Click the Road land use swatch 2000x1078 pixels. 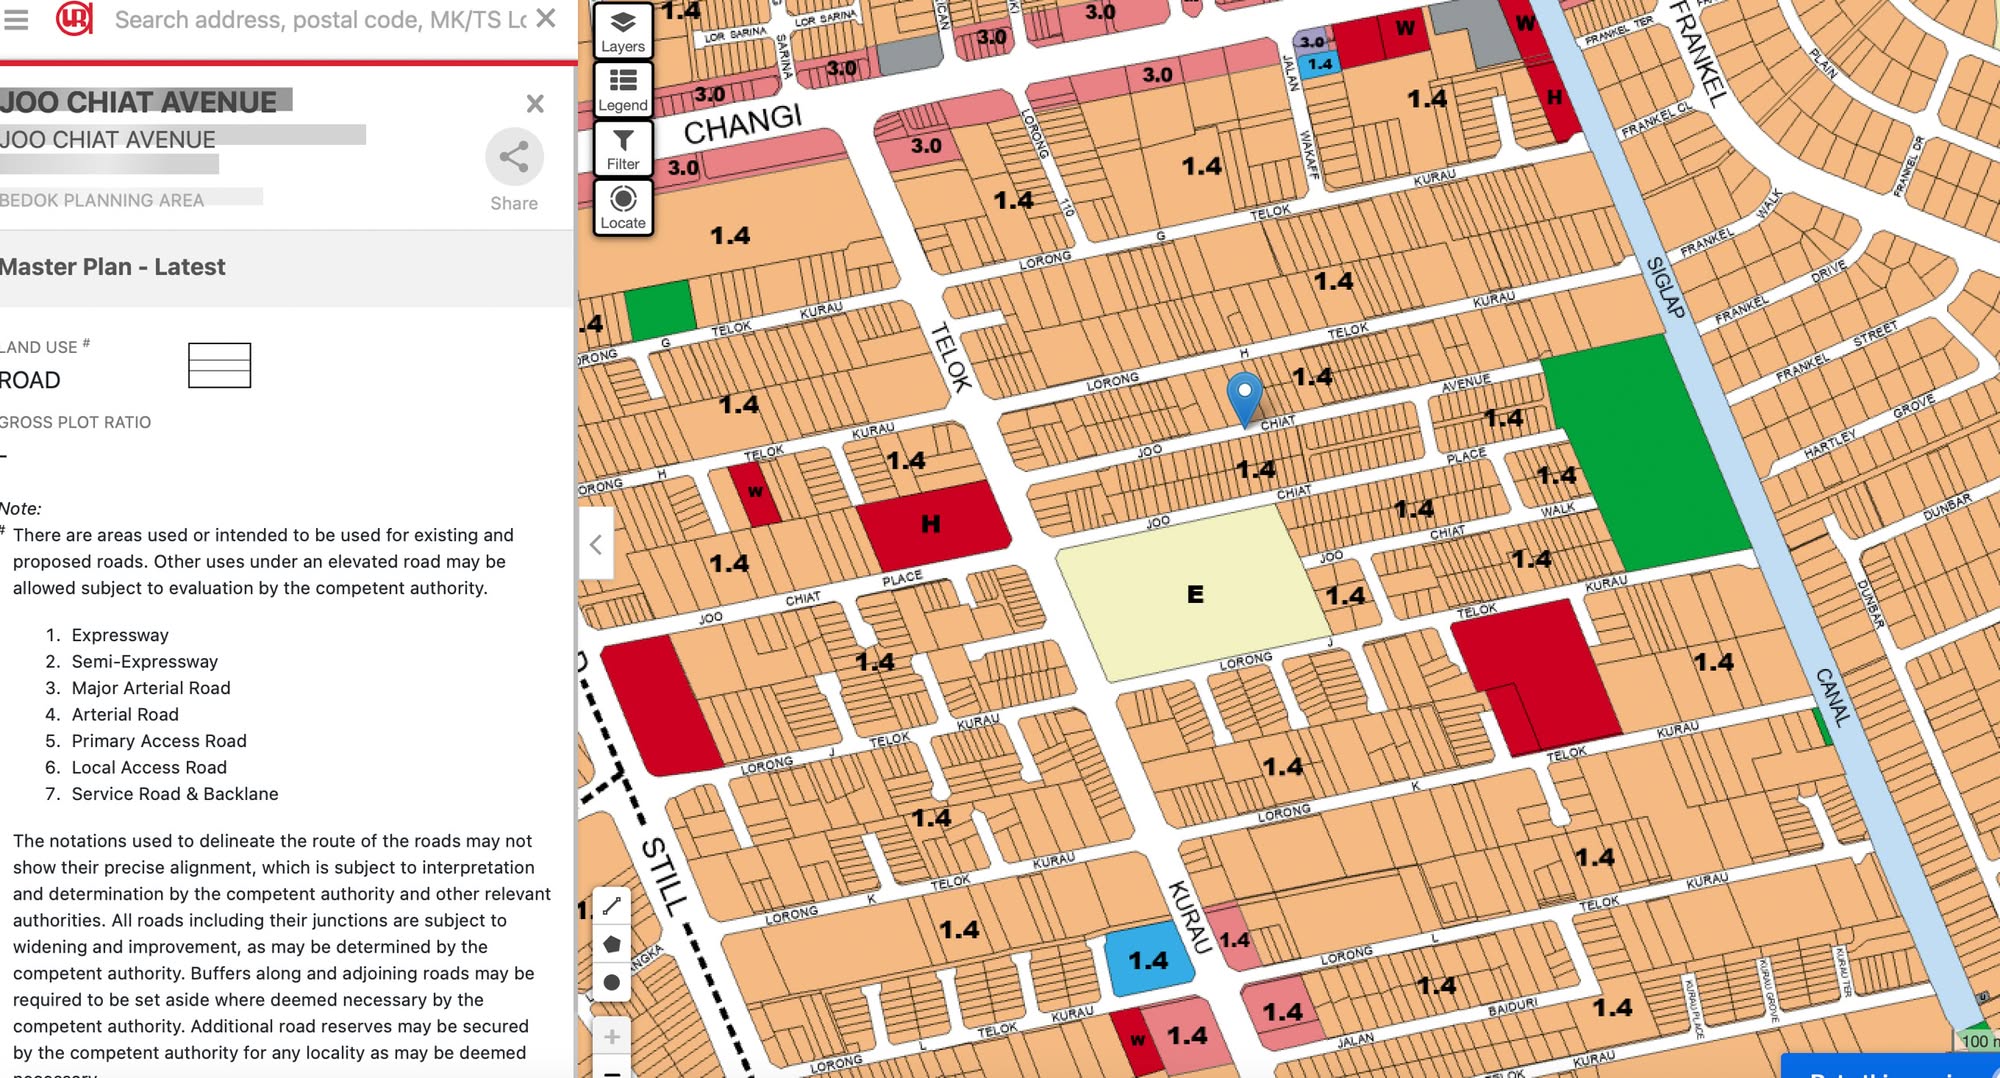click(x=219, y=365)
